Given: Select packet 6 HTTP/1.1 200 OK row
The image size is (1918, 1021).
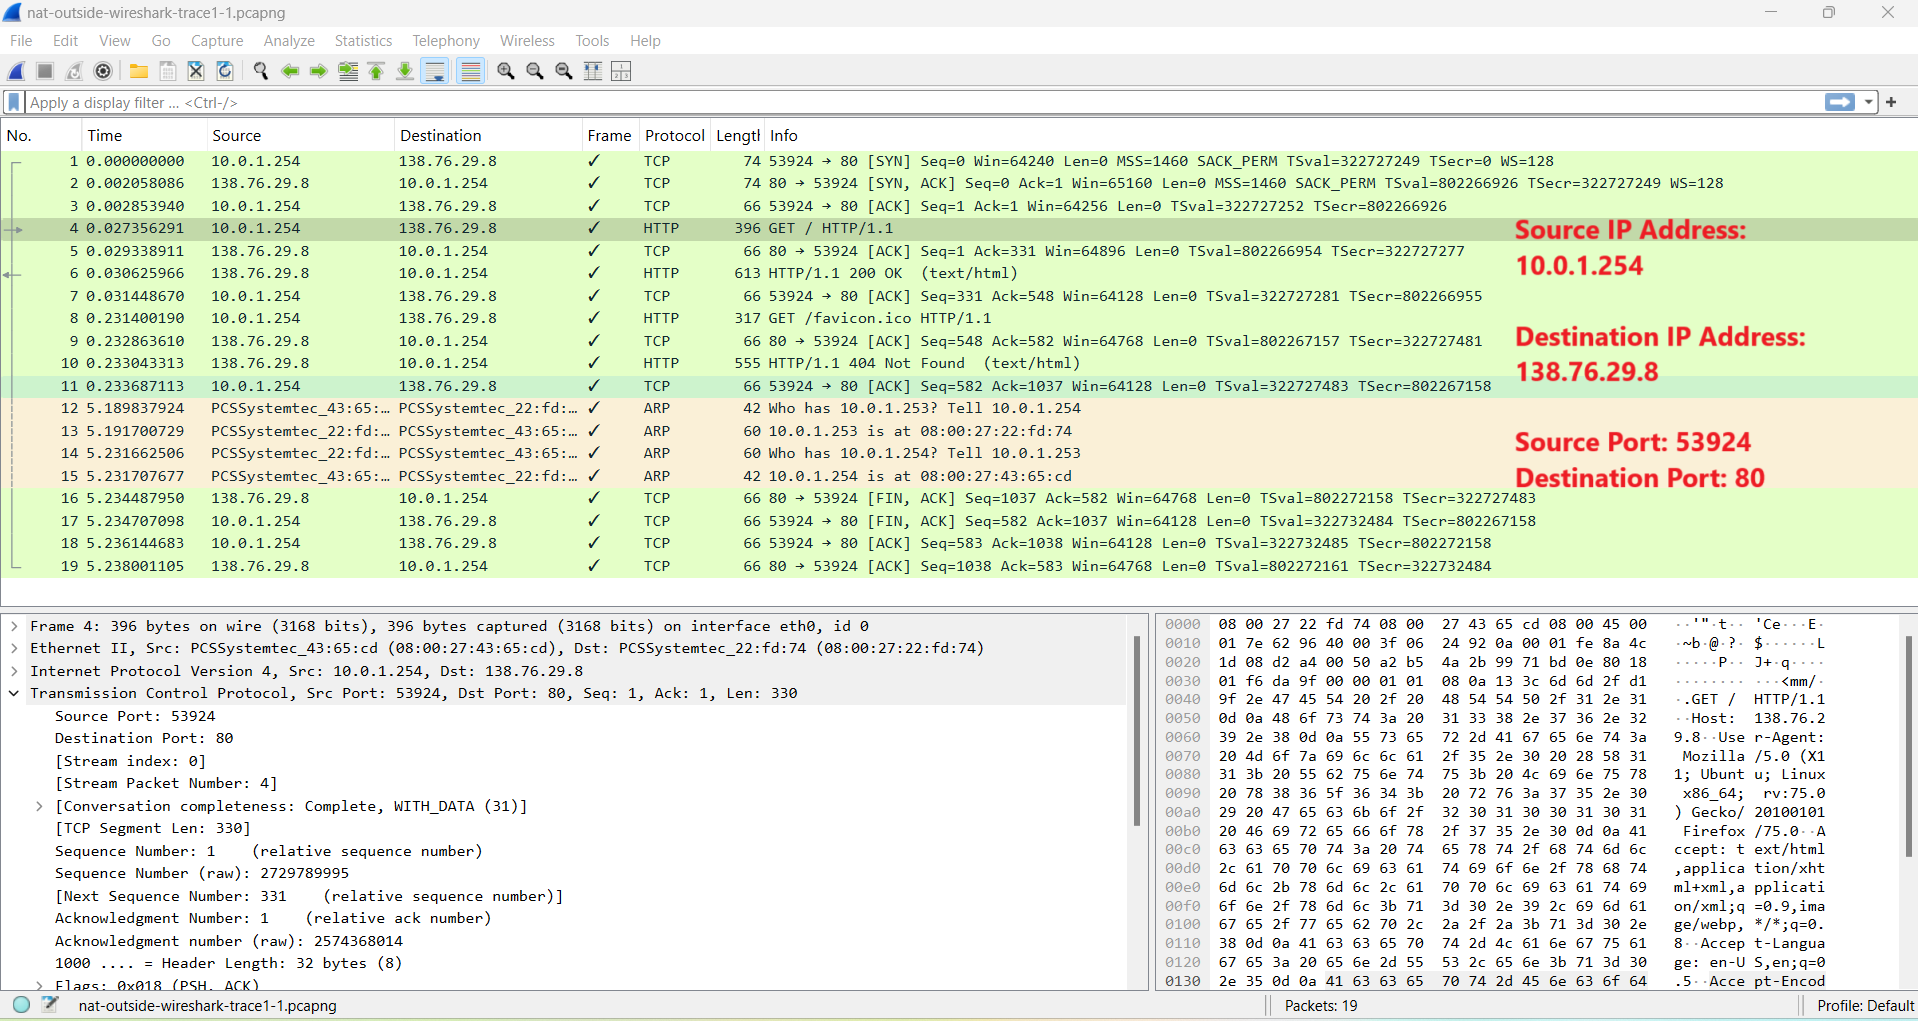Looking at the screenshot, I should 958,273.
